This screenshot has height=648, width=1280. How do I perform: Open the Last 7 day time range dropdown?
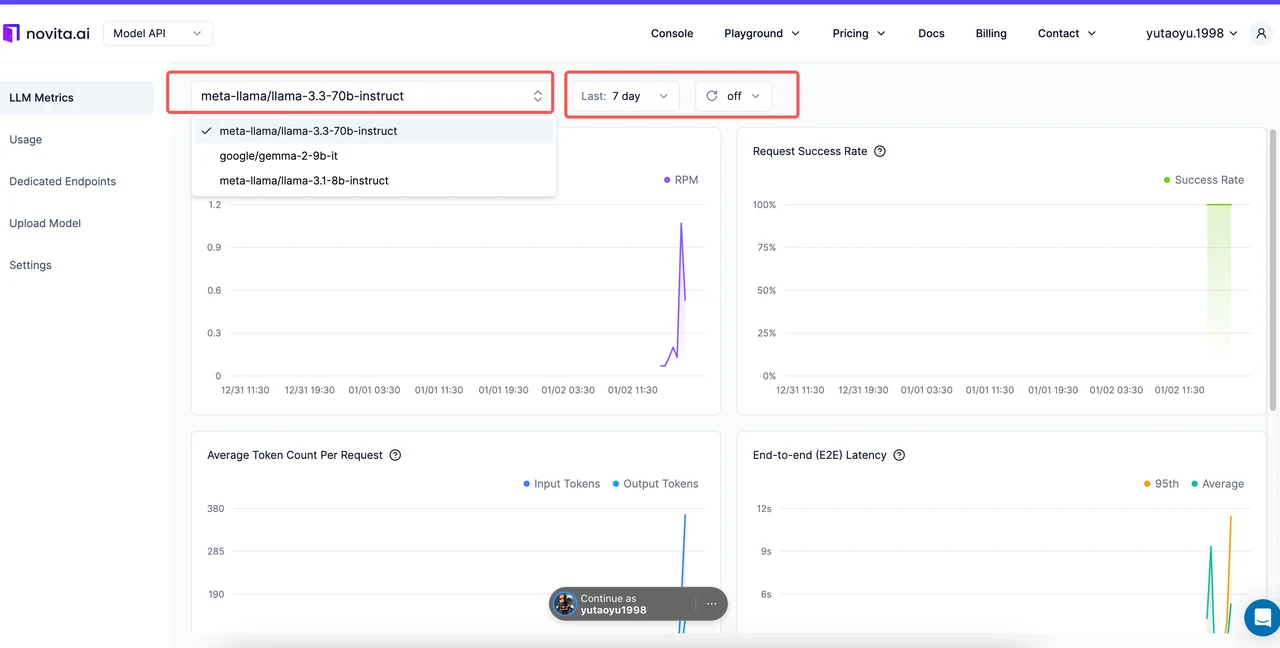[625, 96]
